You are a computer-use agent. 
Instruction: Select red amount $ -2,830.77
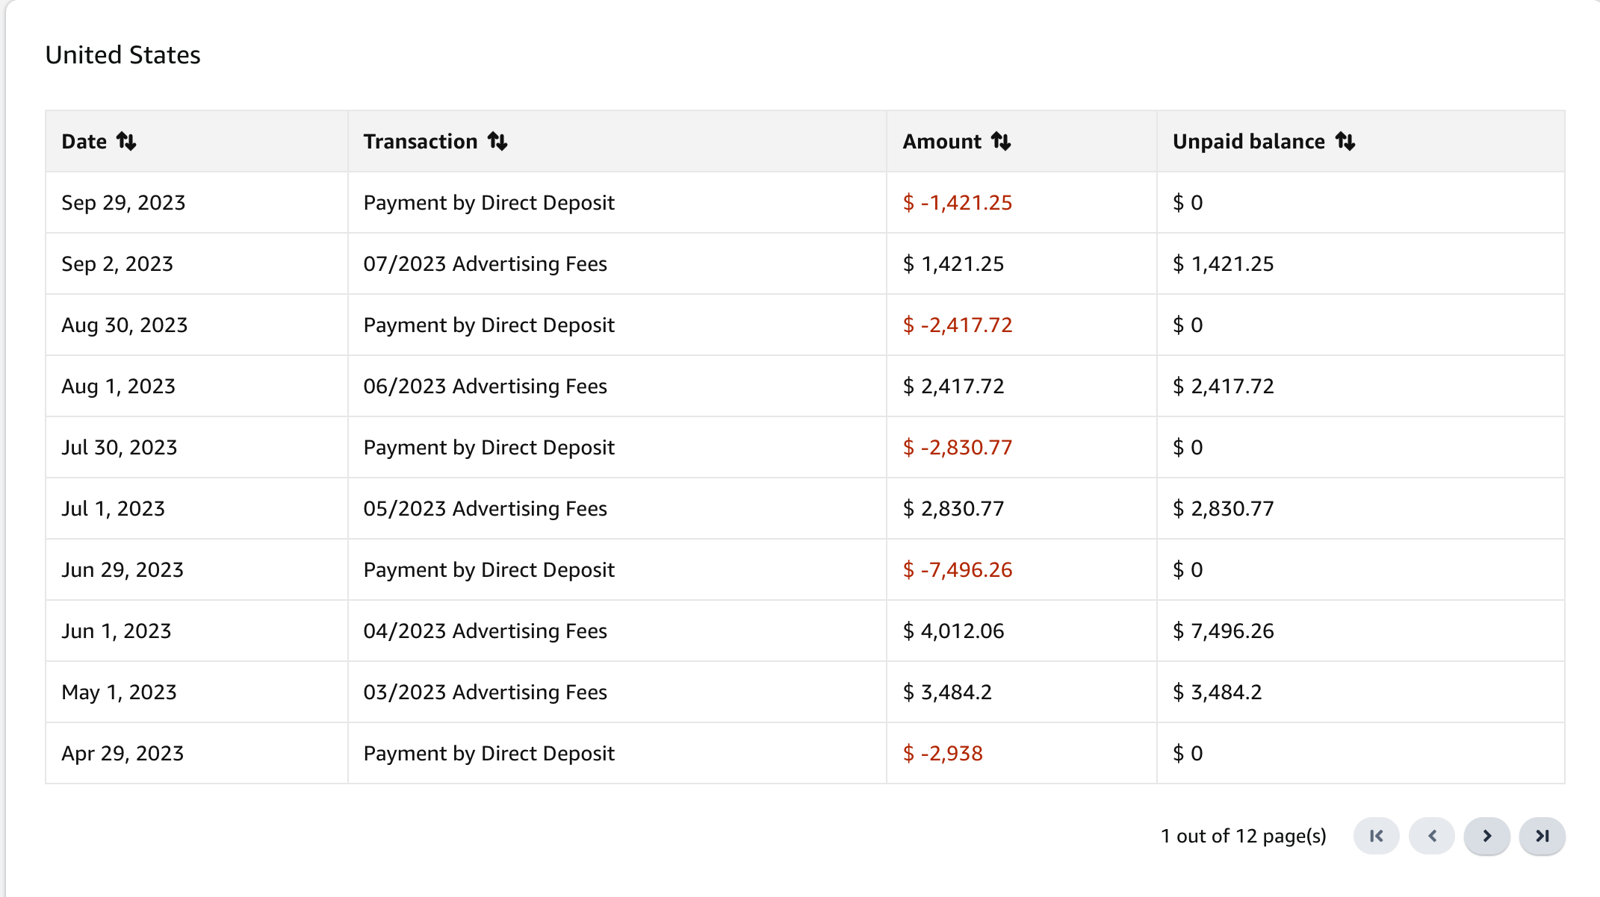click(x=957, y=447)
